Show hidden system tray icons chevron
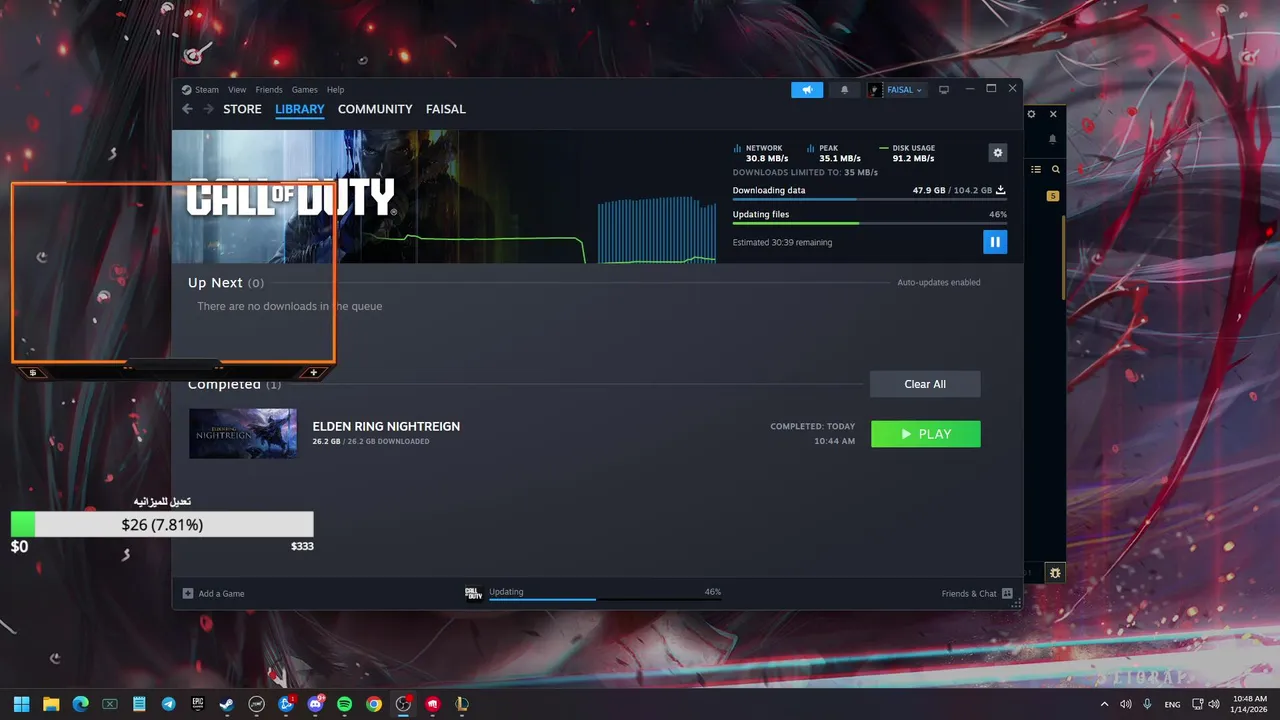 click(x=1104, y=704)
